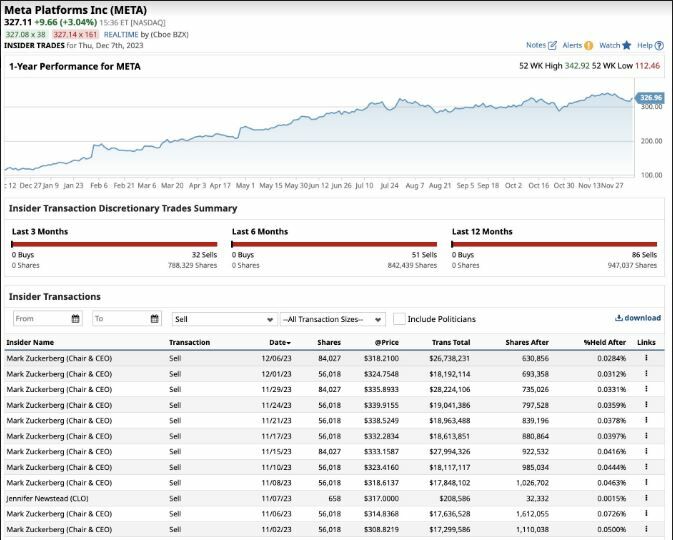Open calendar picker in To date field

coord(154,319)
